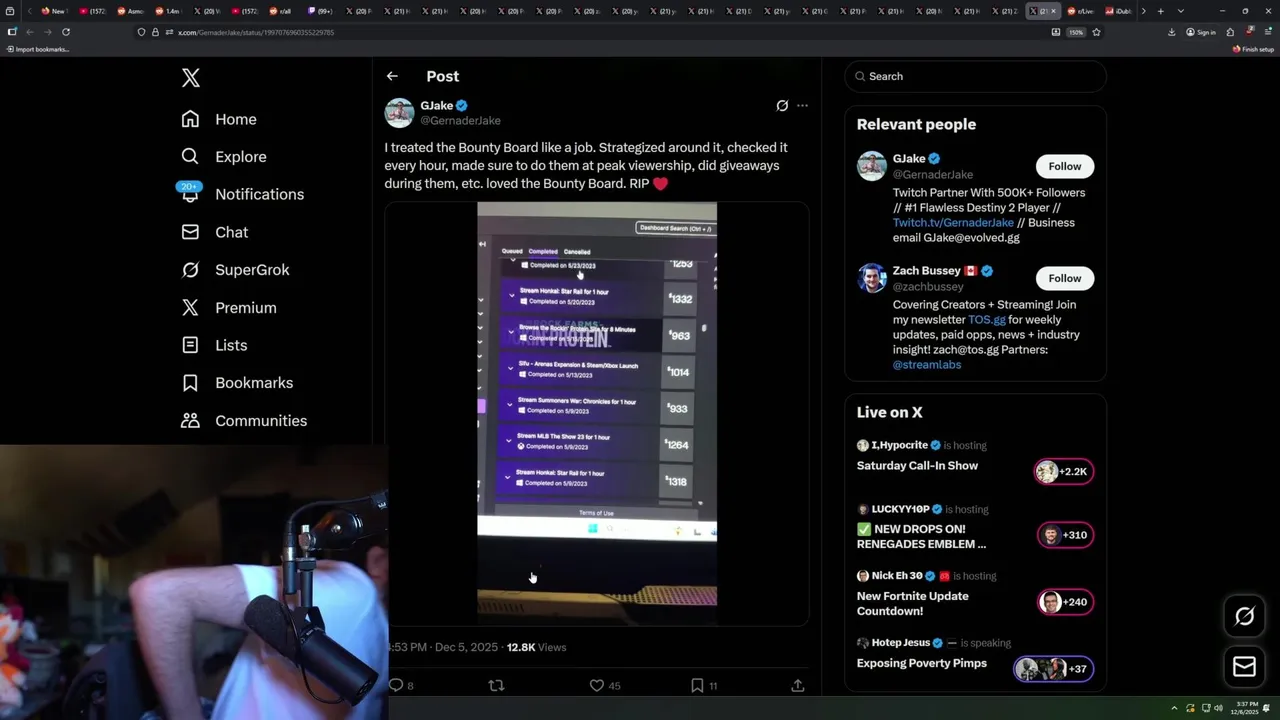Image resolution: width=1280 pixels, height=720 pixels.
Task: Click the taskbar volume speaker icon
Action: point(1219,708)
